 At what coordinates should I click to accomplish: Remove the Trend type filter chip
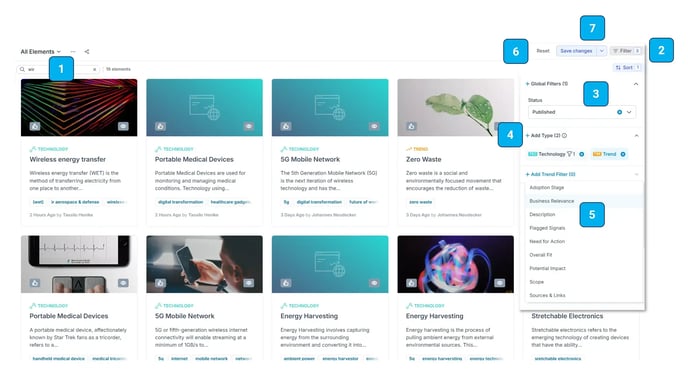623,154
